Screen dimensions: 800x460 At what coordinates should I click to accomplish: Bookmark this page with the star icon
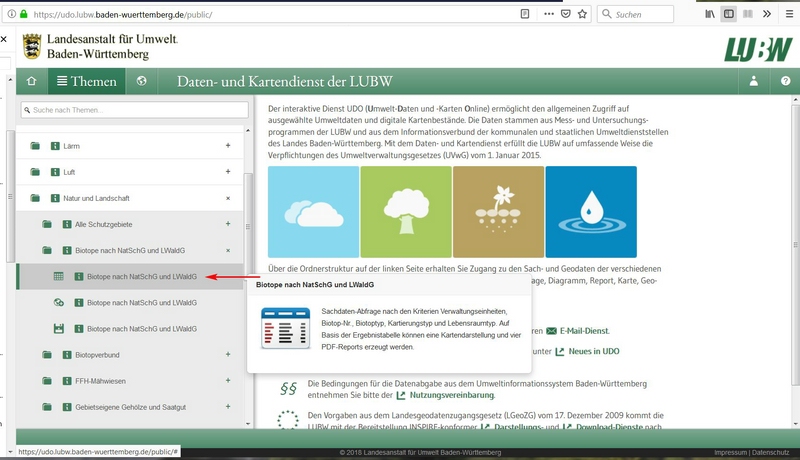(583, 15)
